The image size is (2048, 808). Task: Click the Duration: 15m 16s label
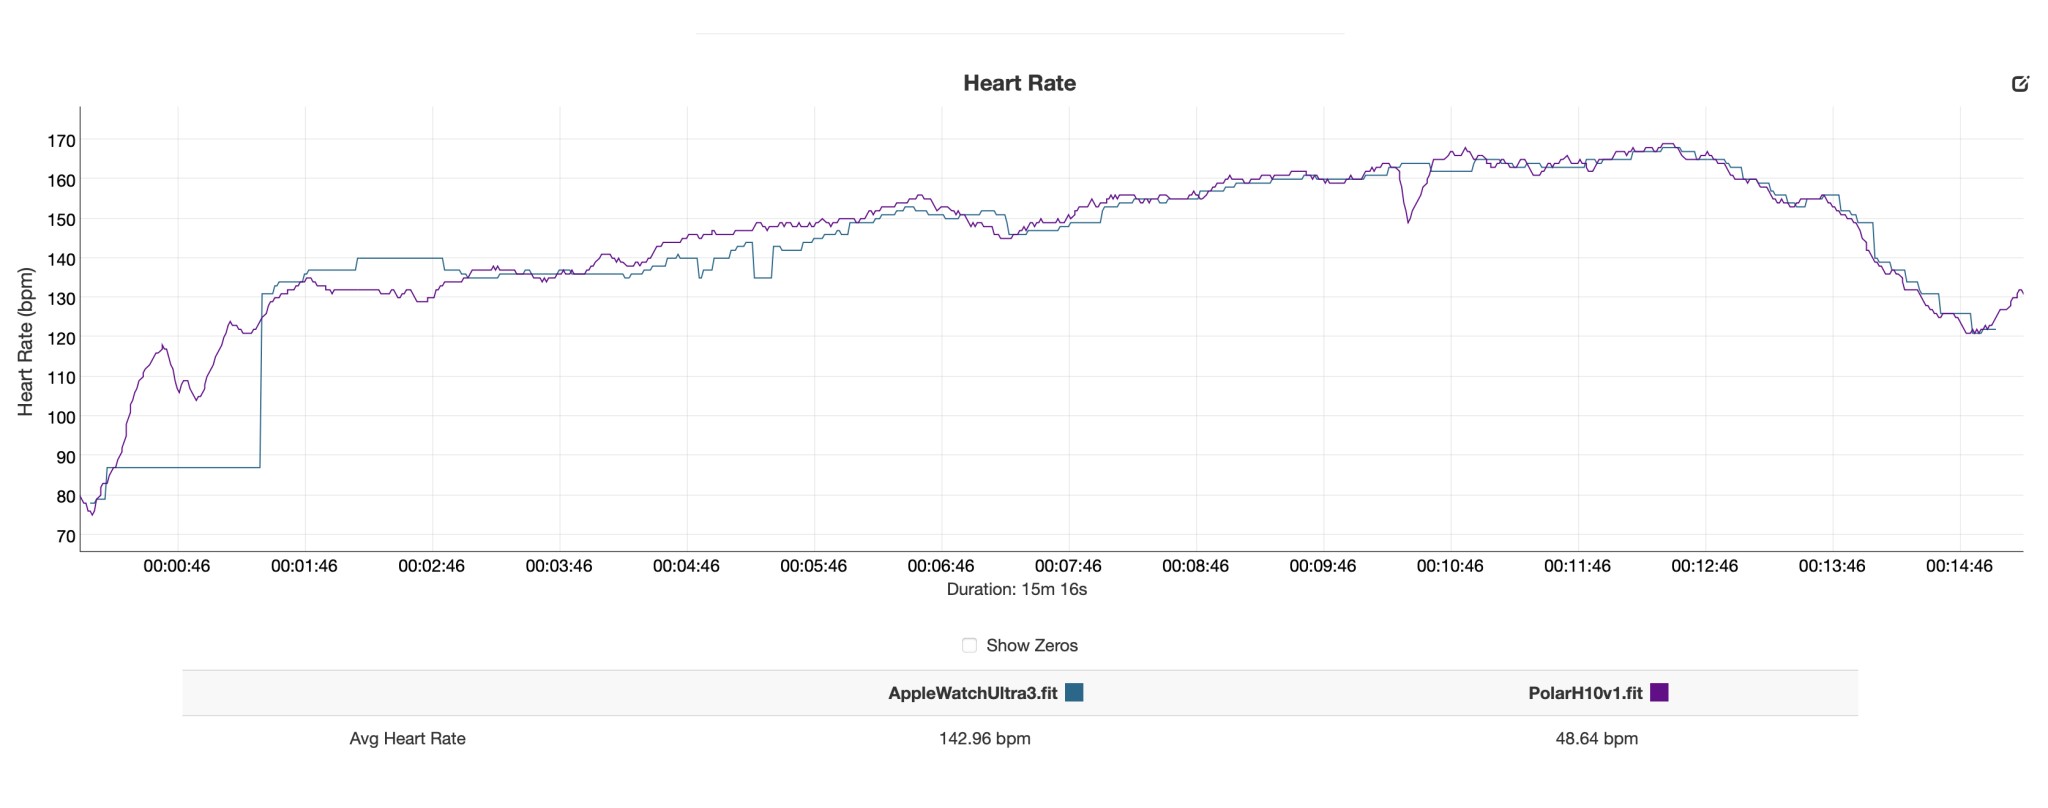pos(1016,589)
